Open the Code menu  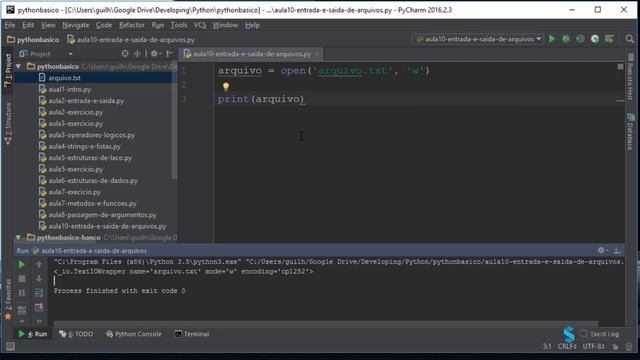click(104, 25)
